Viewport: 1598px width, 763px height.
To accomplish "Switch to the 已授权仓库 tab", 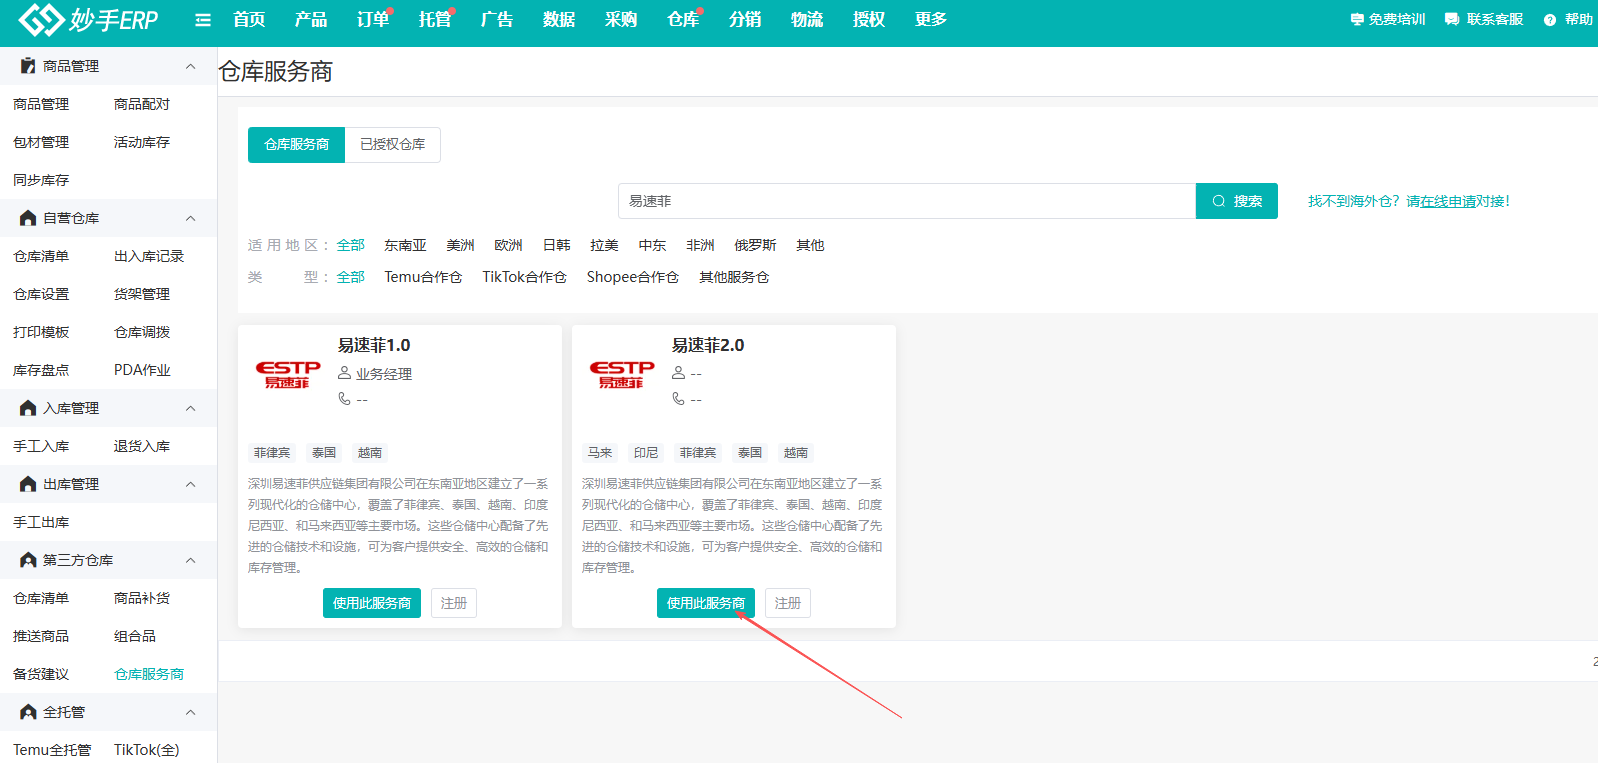I will click(x=393, y=145).
